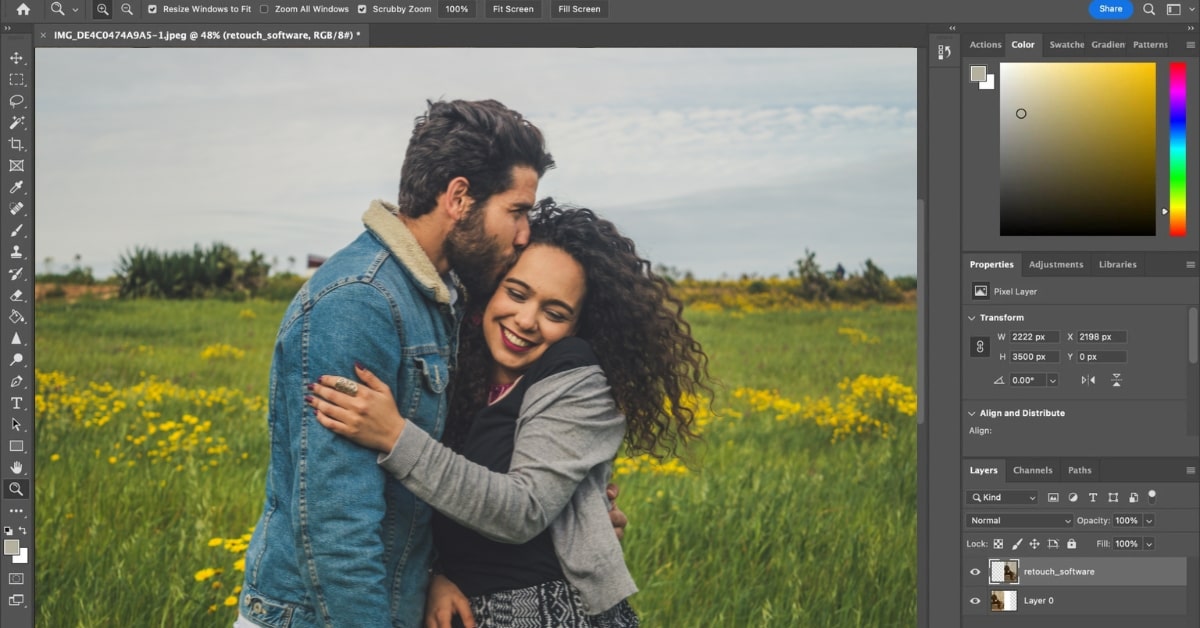Select the Frame tool

tap(16, 166)
